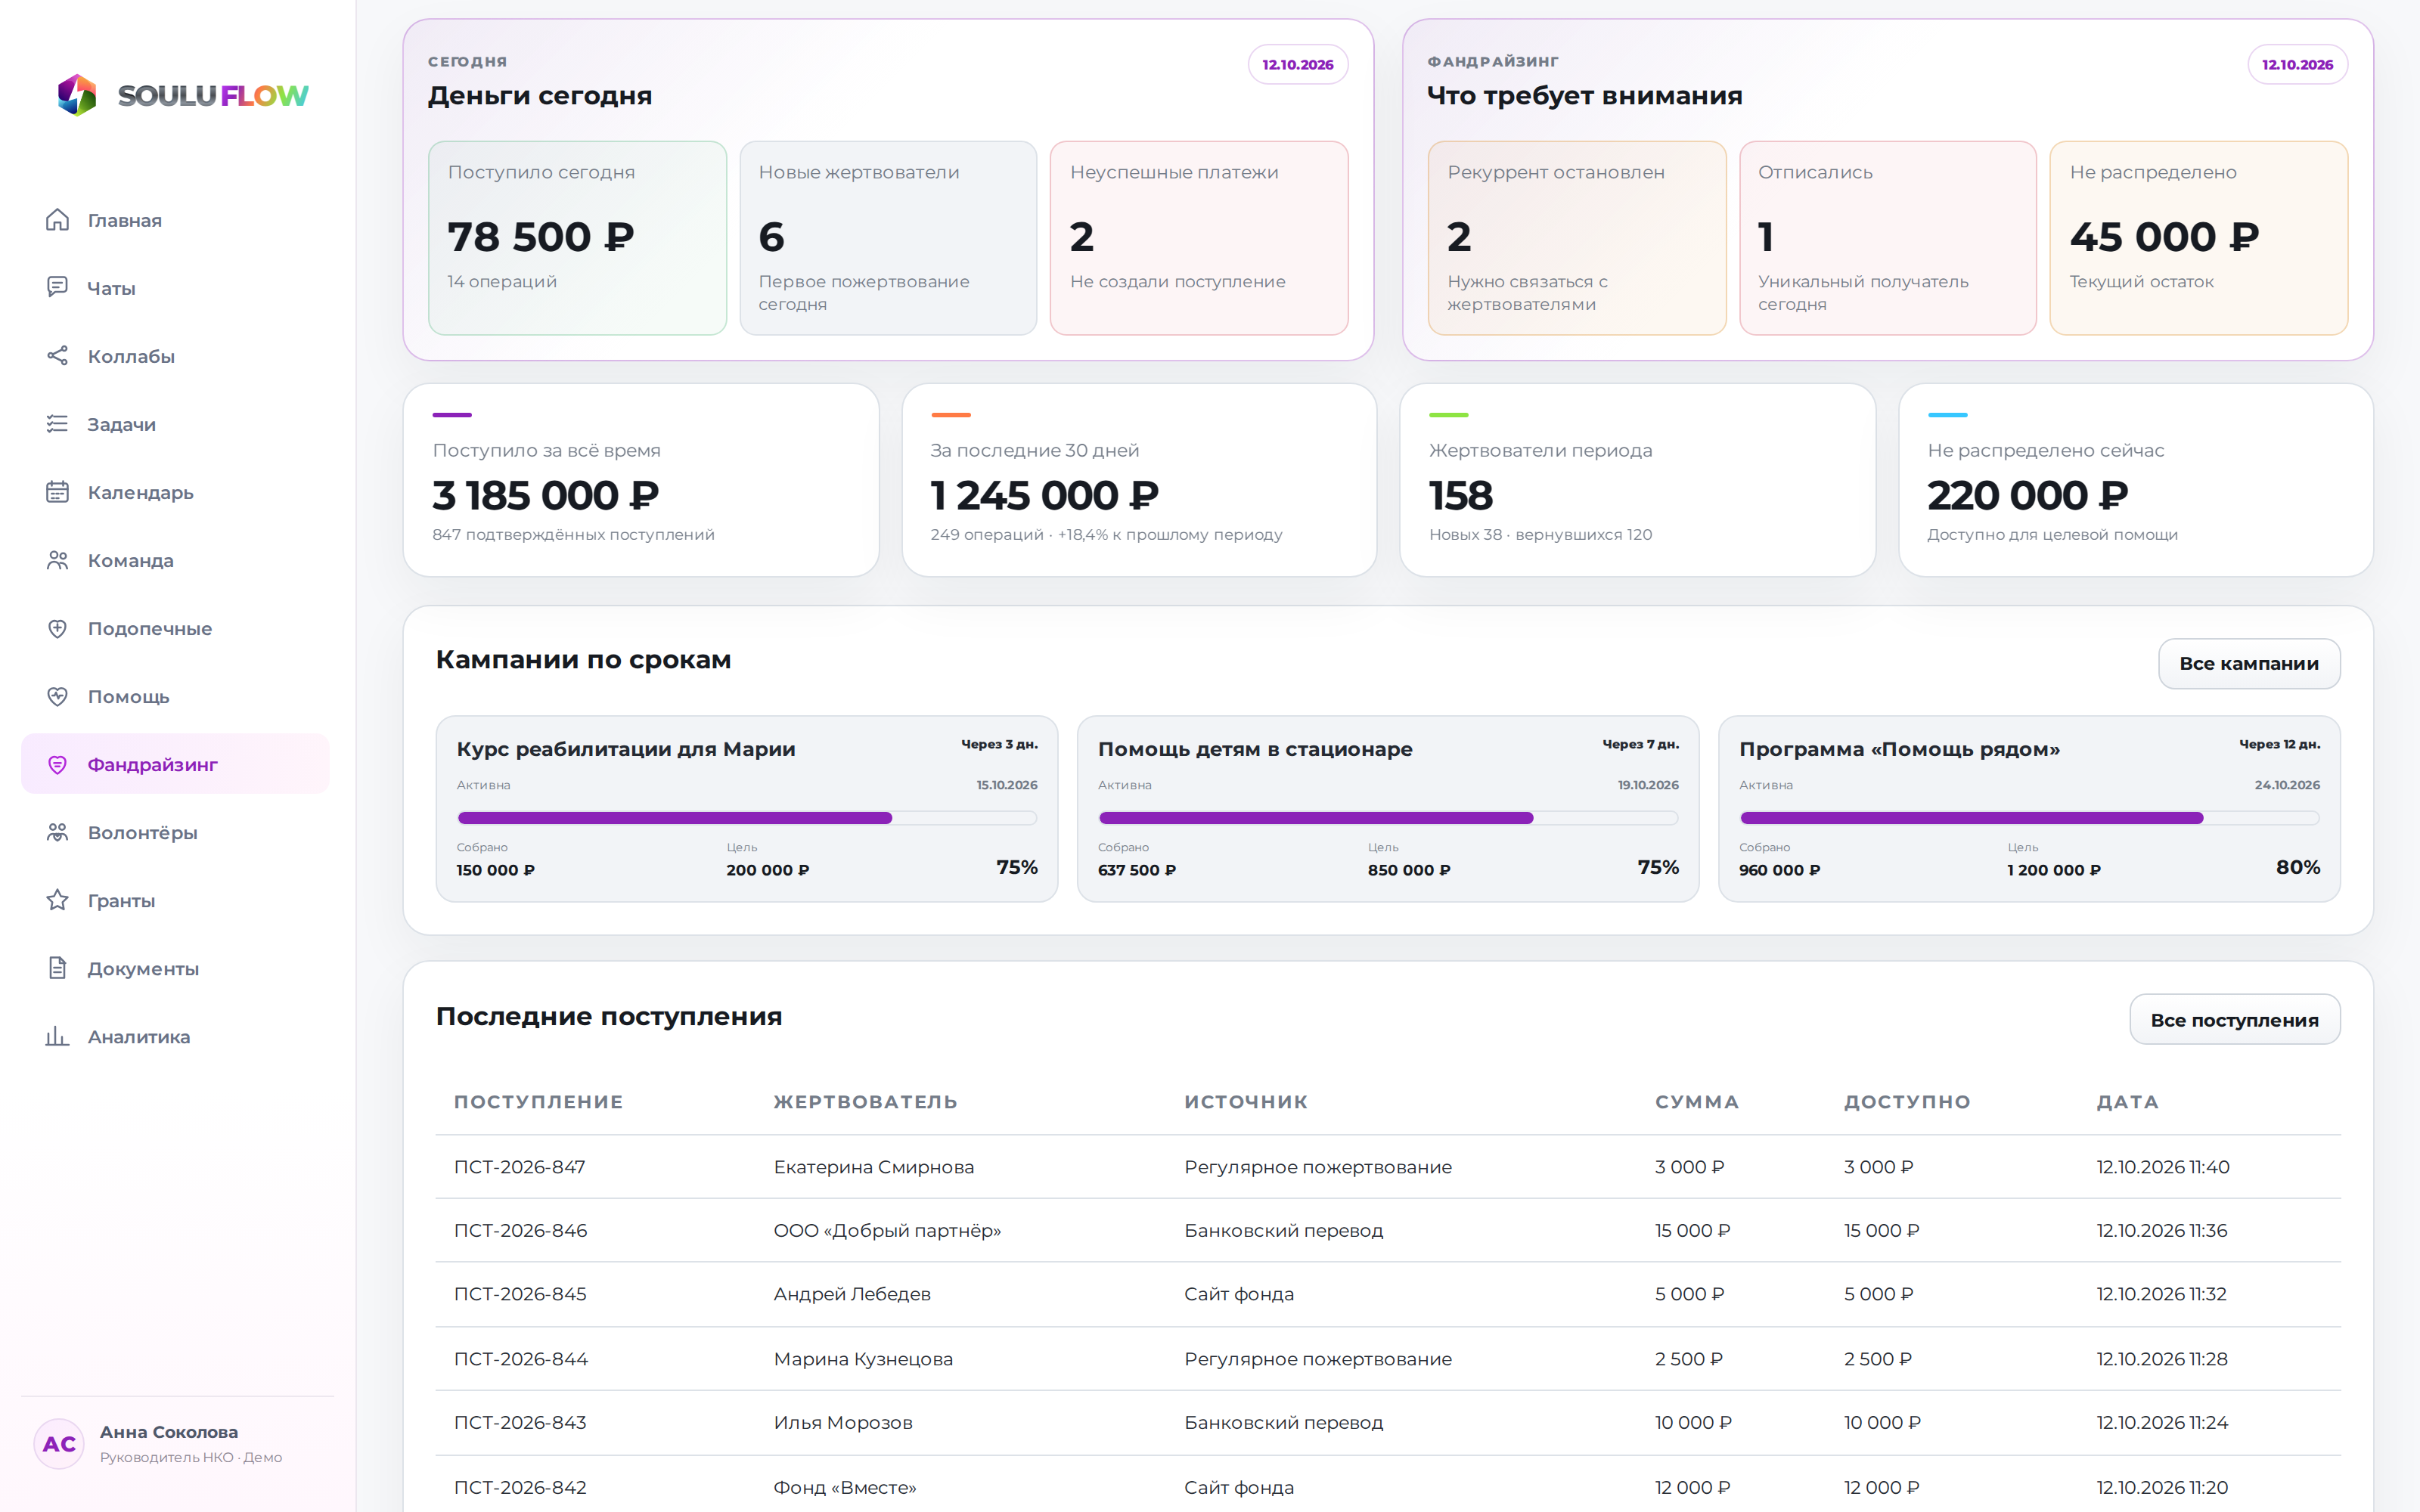Click donor Илья Морозов in table
The height and width of the screenshot is (1512, 2420).
843,1422
